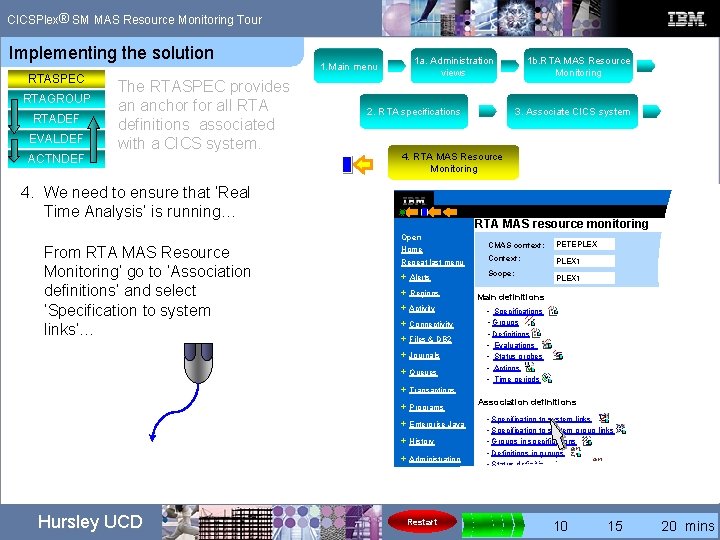Click the icon next to Time periods
Viewport: 720px width, 540px height.
tap(546, 378)
